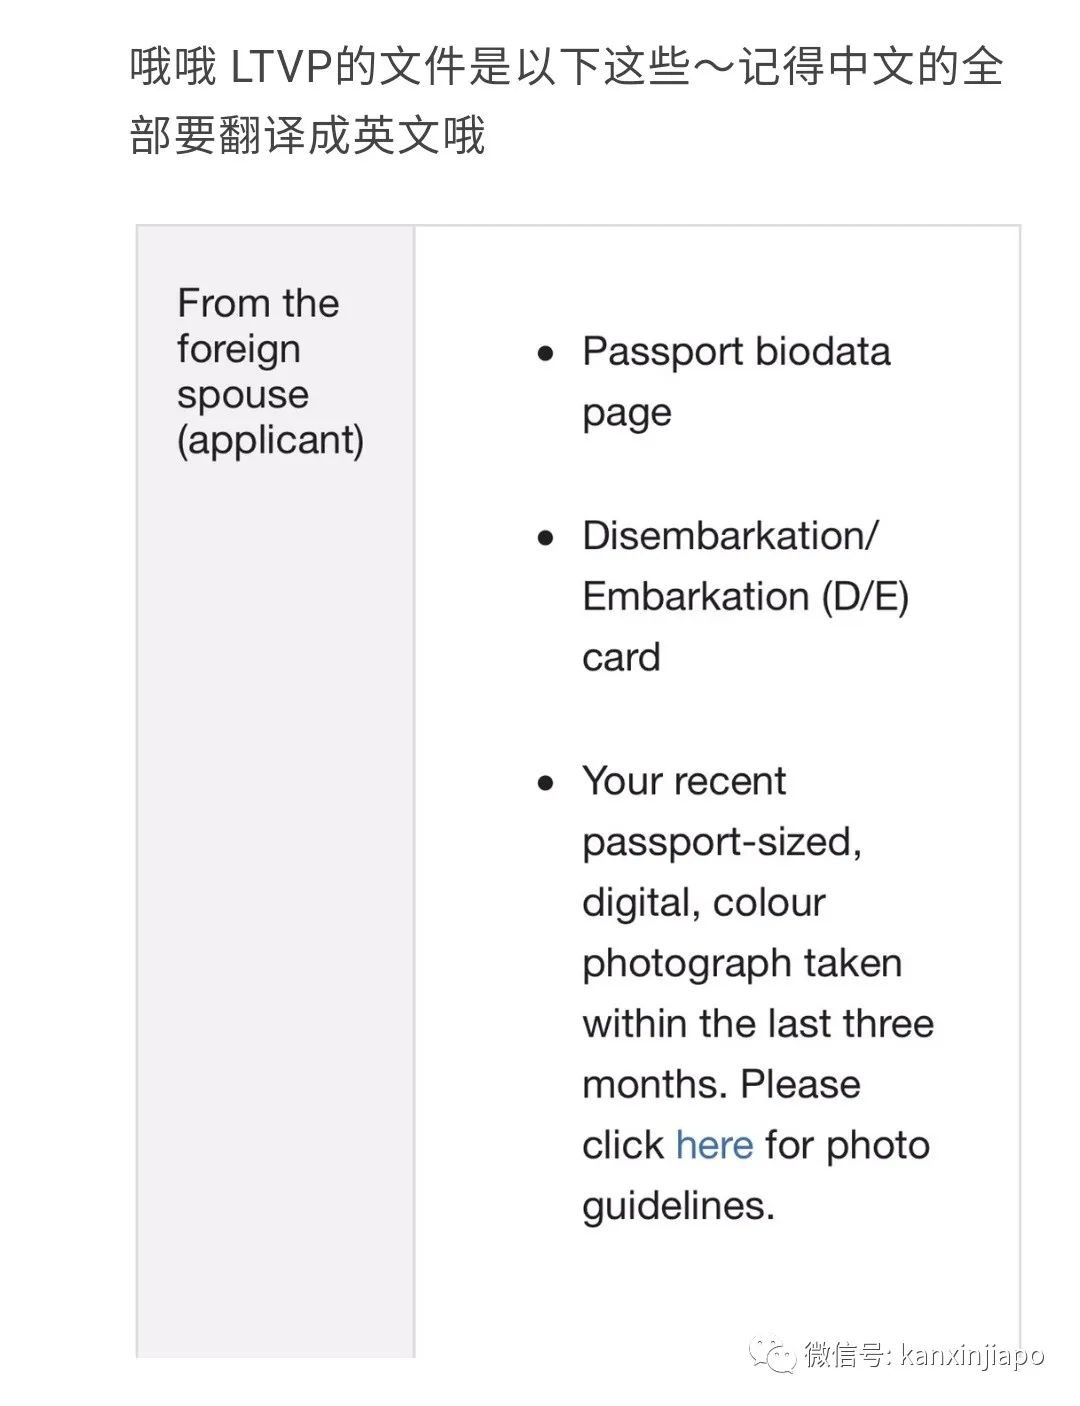Click the "Passport biodata page" list item

pyautogui.click(x=735, y=381)
